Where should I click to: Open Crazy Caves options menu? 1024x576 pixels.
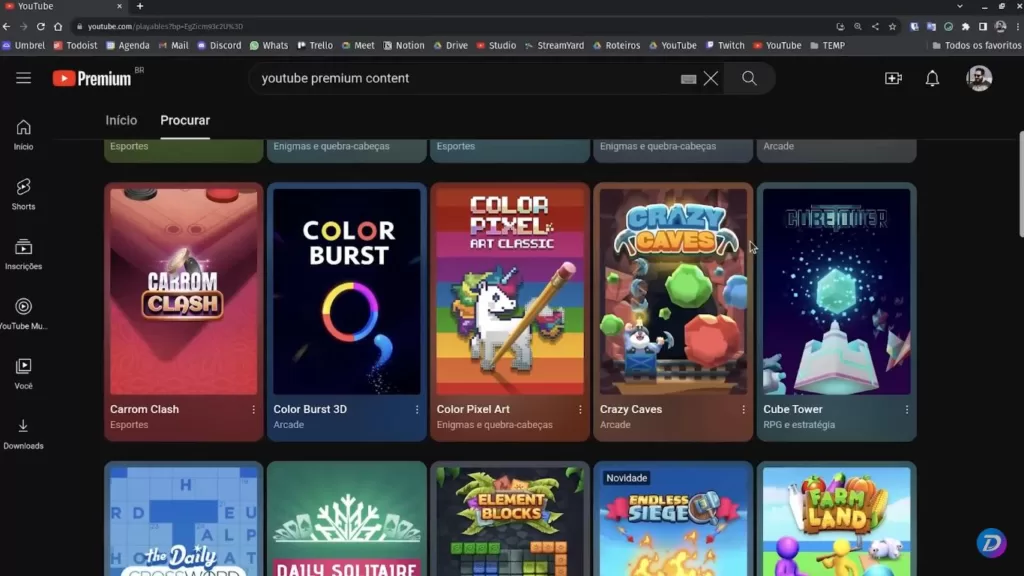743,409
